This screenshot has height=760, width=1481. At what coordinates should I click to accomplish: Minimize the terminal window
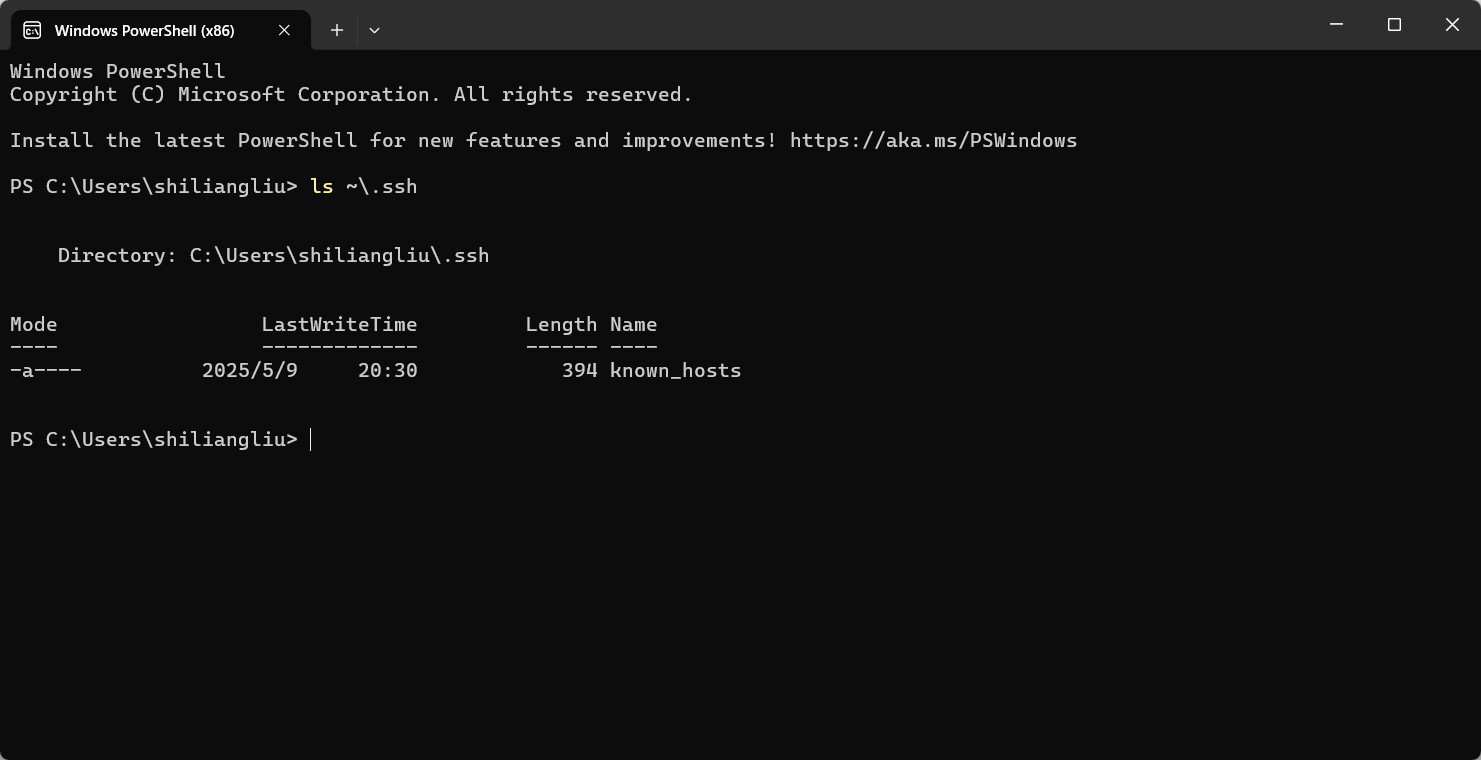pyautogui.click(x=1336, y=24)
